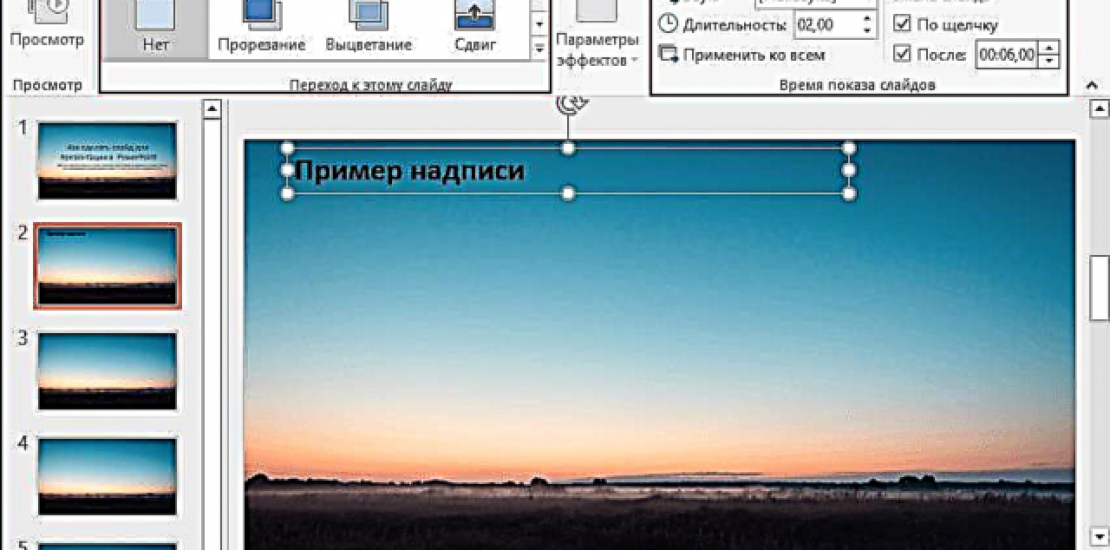
Task: Click the Пример надписи text box
Action: click(410, 172)
